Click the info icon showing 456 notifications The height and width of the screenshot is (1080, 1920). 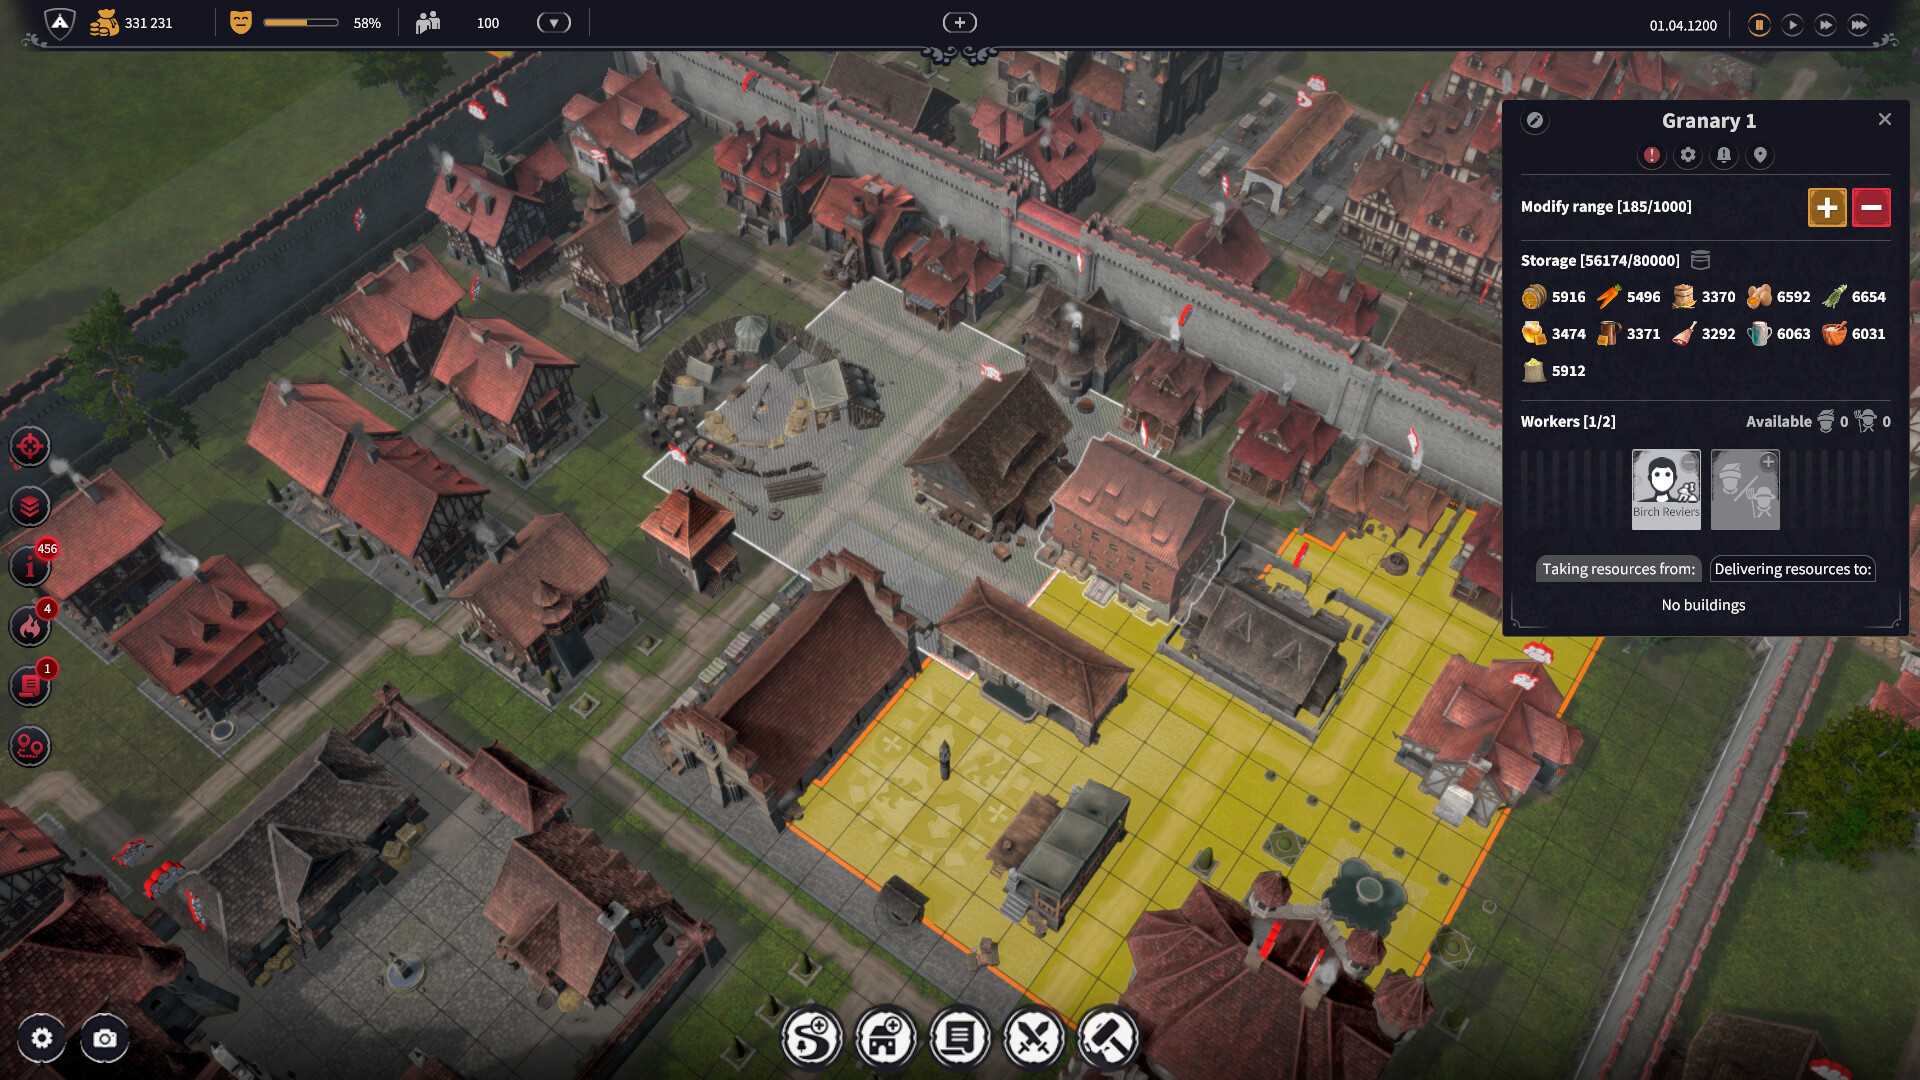(x=30, y=567)
